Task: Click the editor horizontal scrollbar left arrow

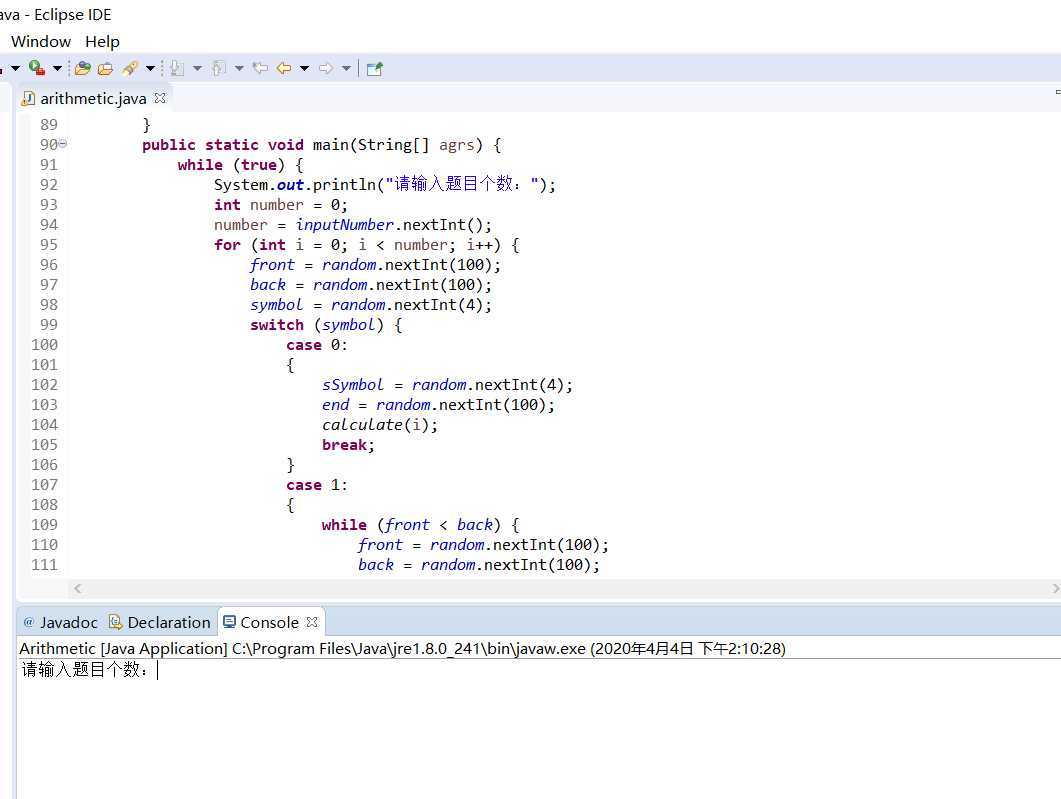Action: tap(78, 589)
